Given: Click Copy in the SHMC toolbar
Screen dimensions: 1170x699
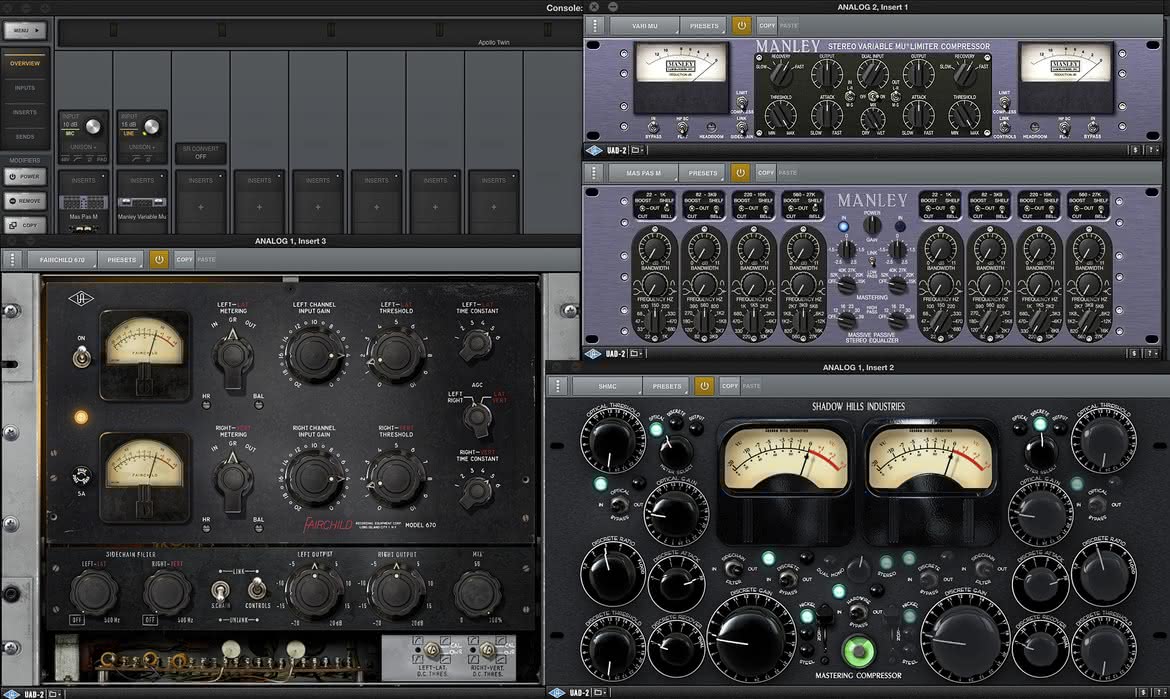Looking at the screenshot, I should [x=730, y=386].
